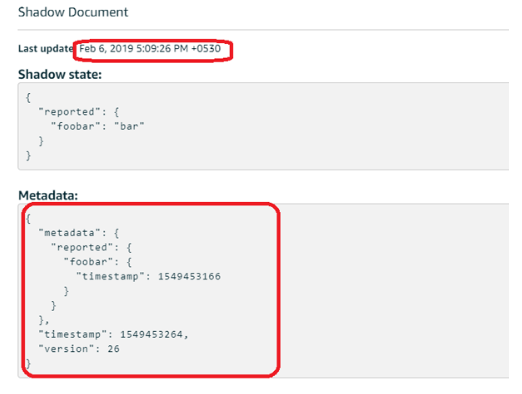Click the timestamp value 1549453264
This screenshot has width=522, height=394.
coord(151,334)
